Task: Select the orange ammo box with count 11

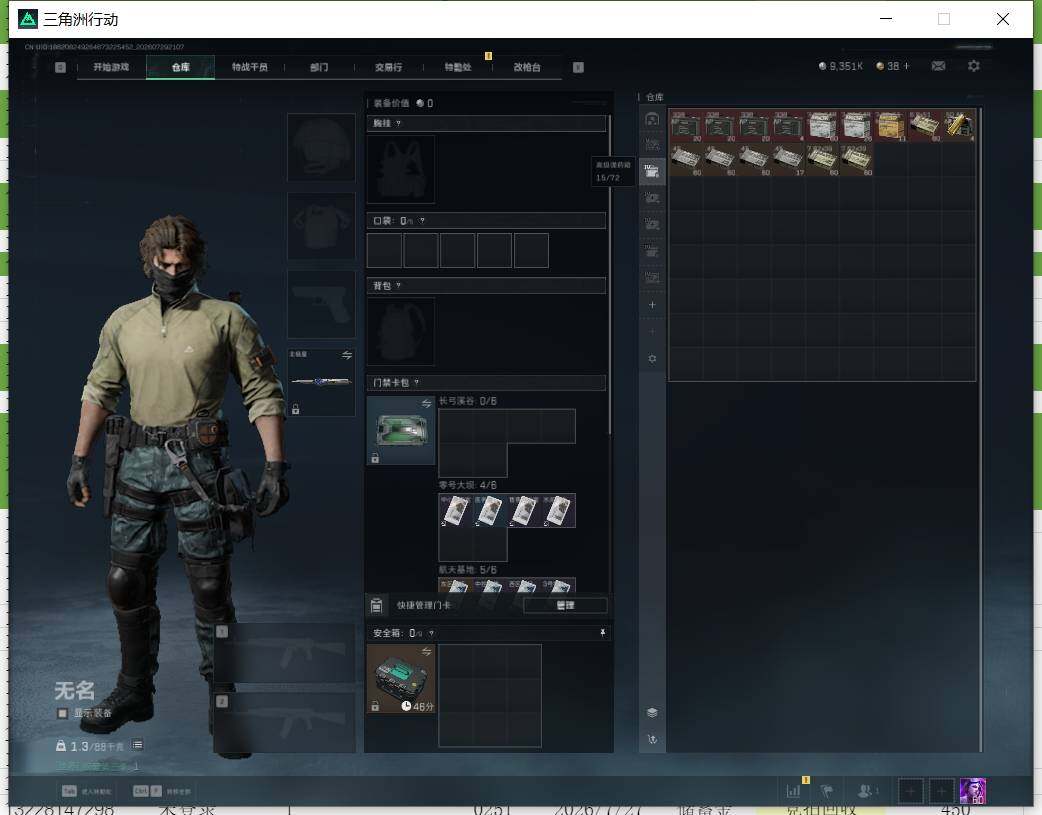Action: click(x=891, y=126)
